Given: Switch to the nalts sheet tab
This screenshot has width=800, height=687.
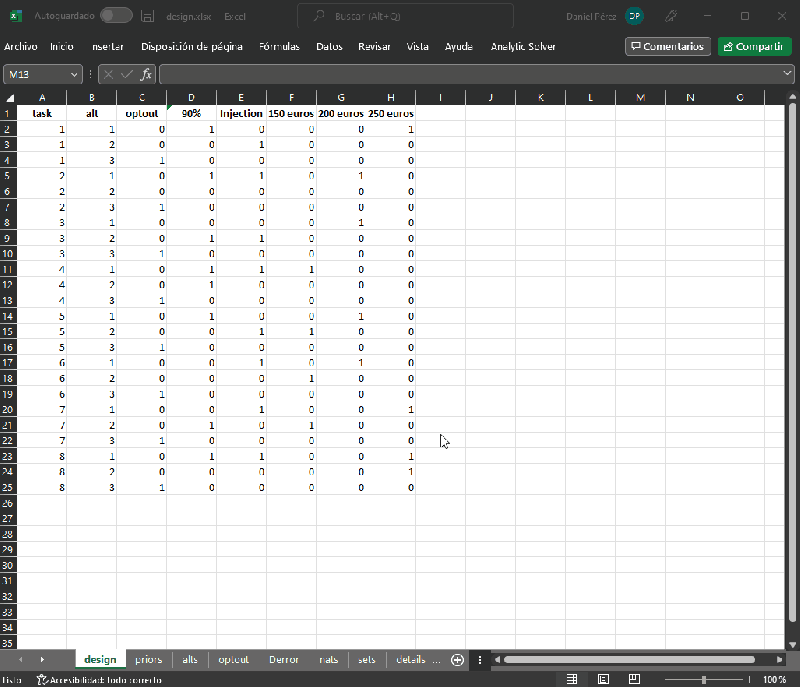Looking at the screenshot, I should (329, 659).
